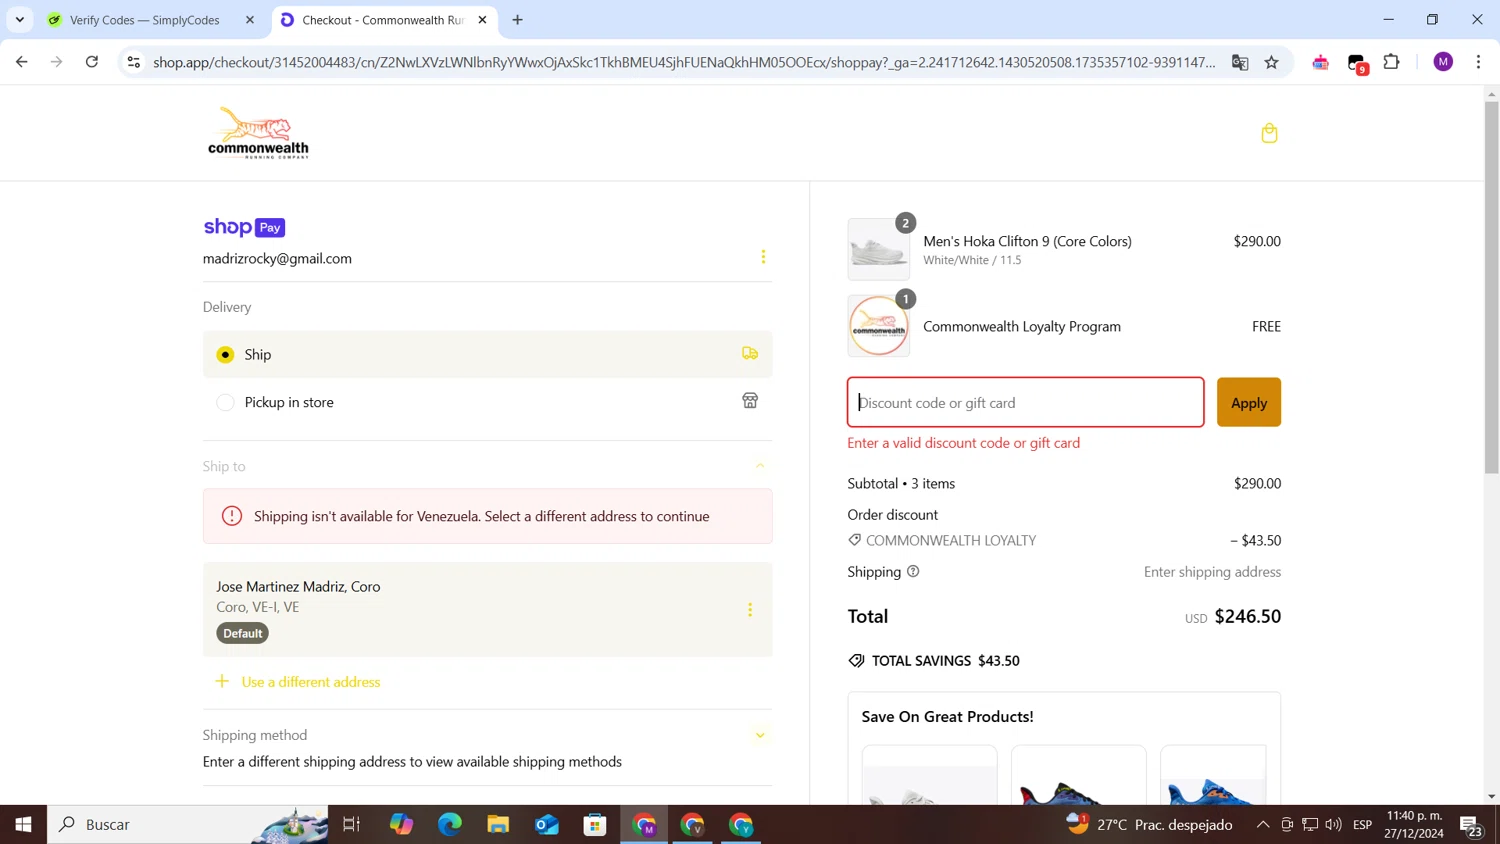Open Task View on the taskbar
The width and height of the screenshot is (1500, 844).
[351, 824]
